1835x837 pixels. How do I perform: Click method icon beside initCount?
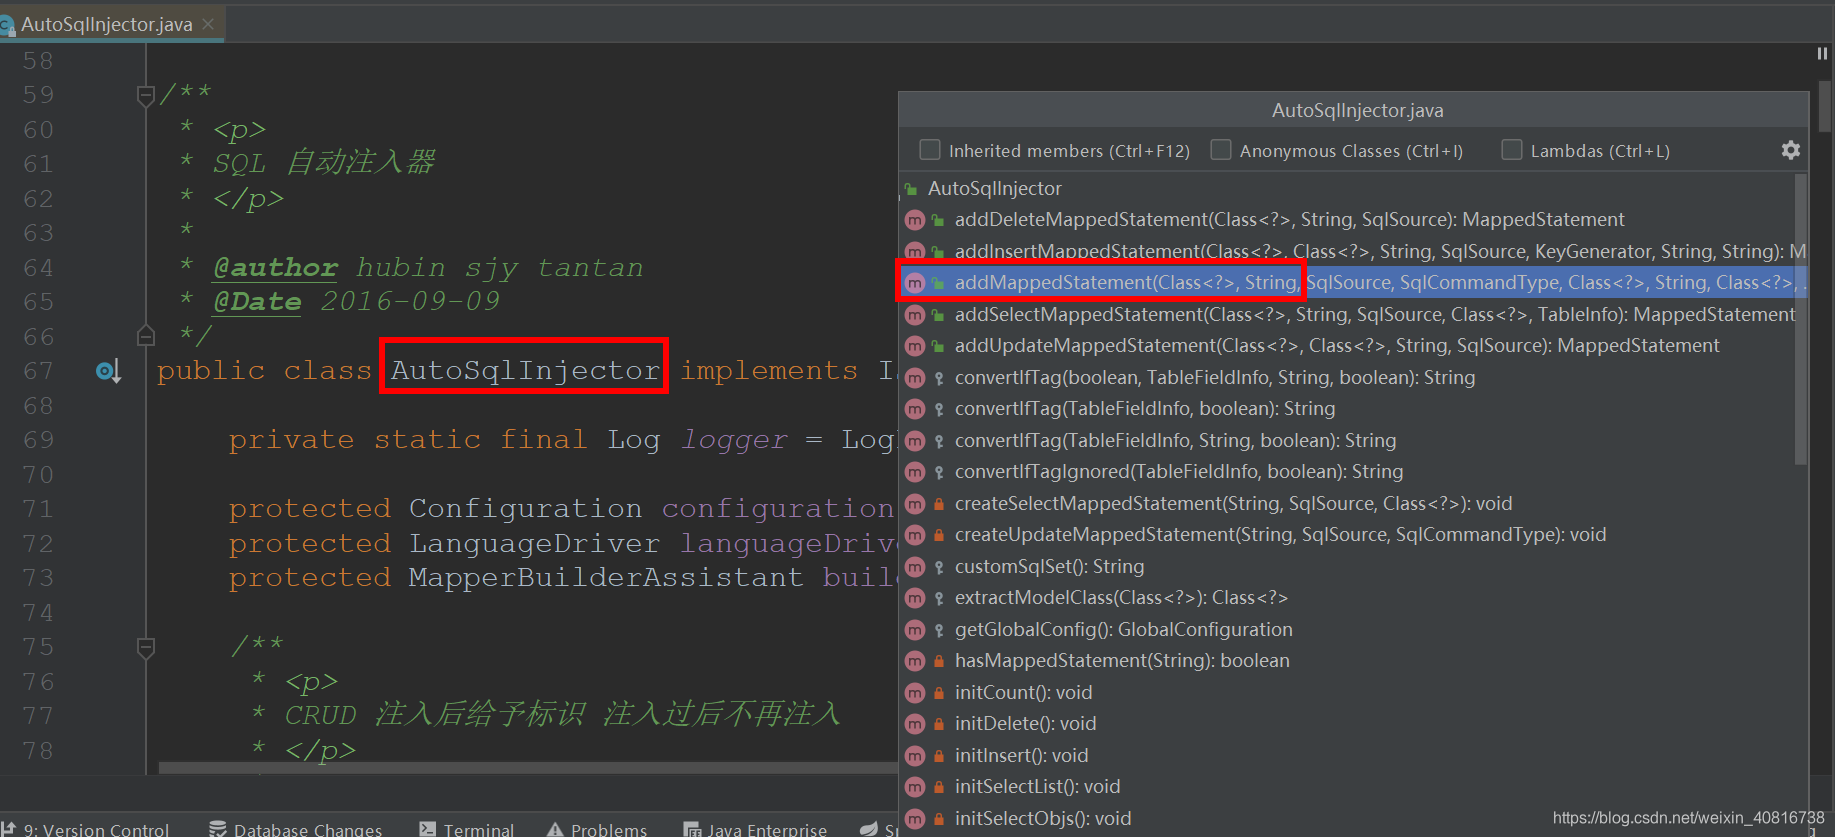point(914,693)
